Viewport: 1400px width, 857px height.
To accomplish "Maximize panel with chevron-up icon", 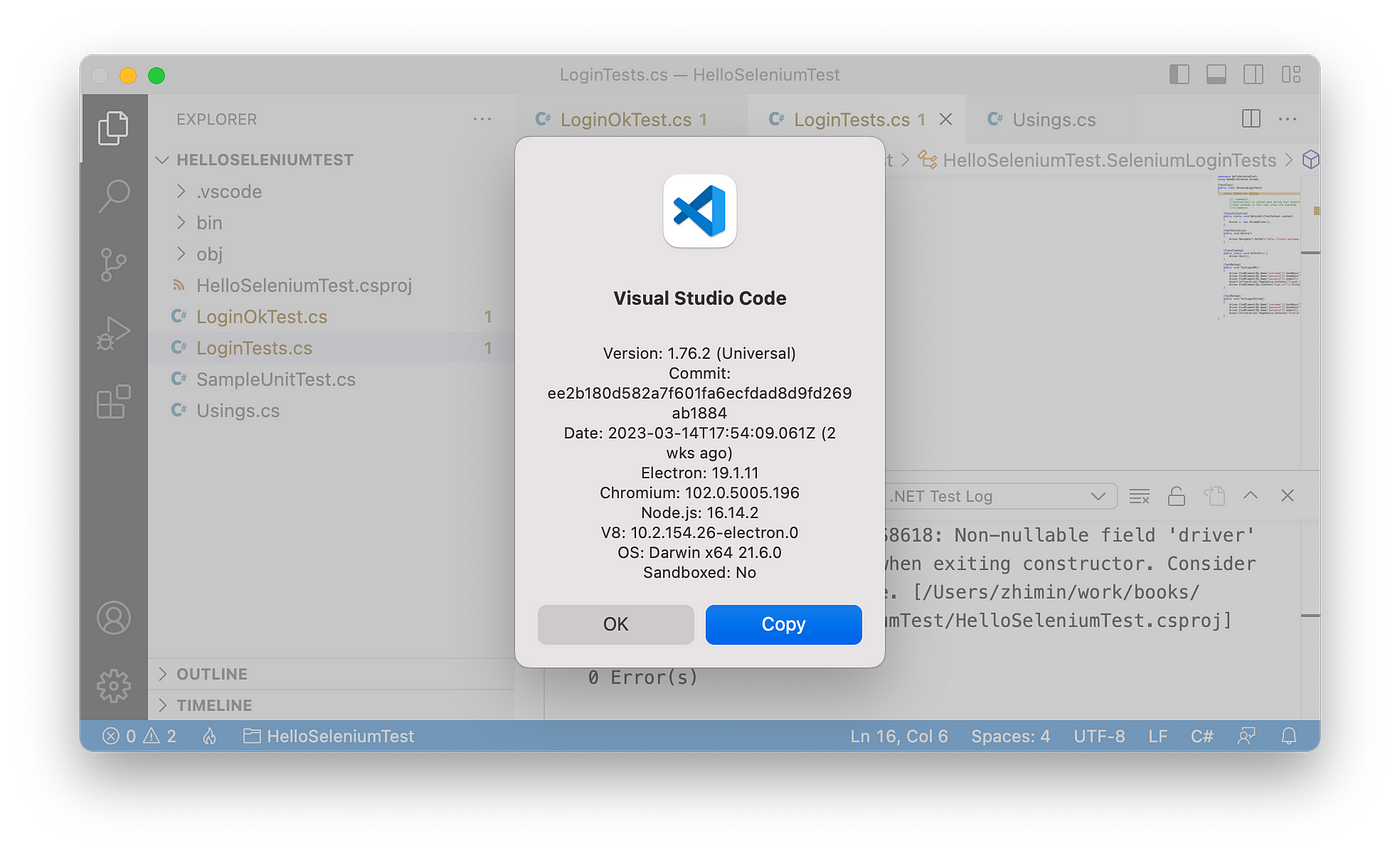I will pyautogui.click(x=1250, y=496).
